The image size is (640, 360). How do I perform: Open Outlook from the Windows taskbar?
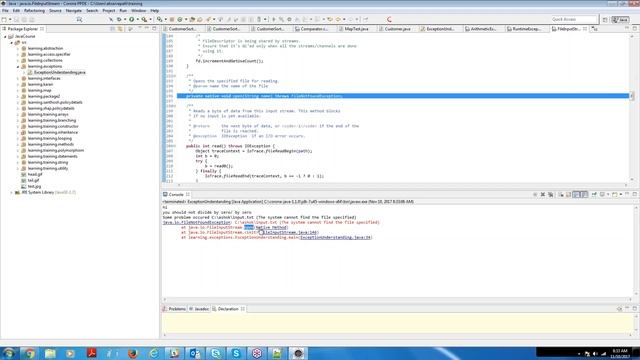[x=195, y=353]
